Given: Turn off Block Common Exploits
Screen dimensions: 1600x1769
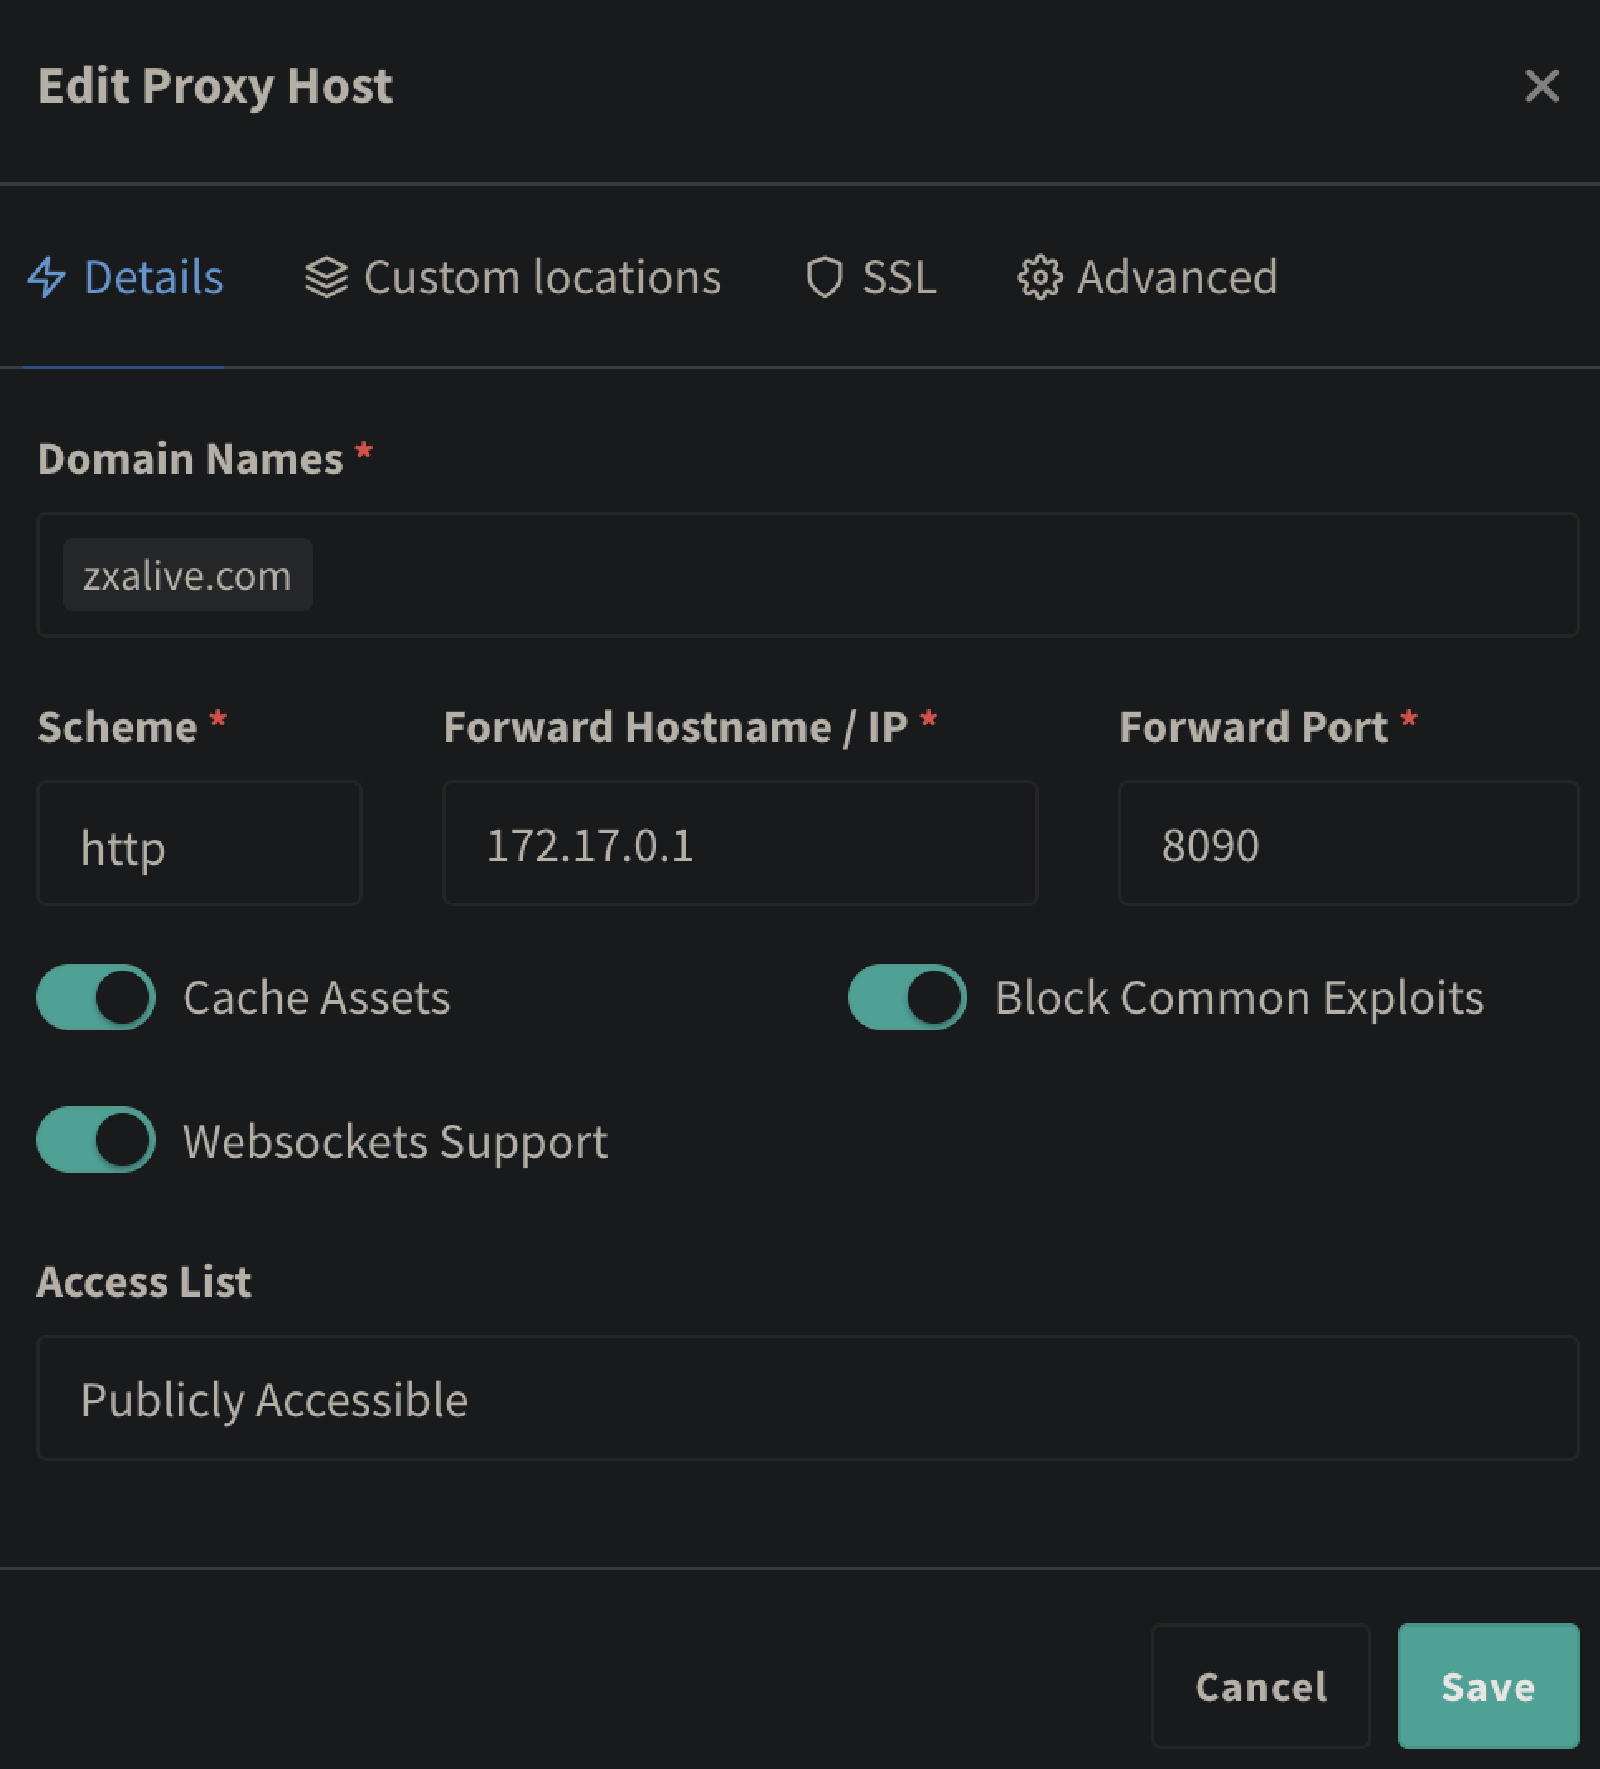Looking at the screenshot, I should tap(907, 997).
